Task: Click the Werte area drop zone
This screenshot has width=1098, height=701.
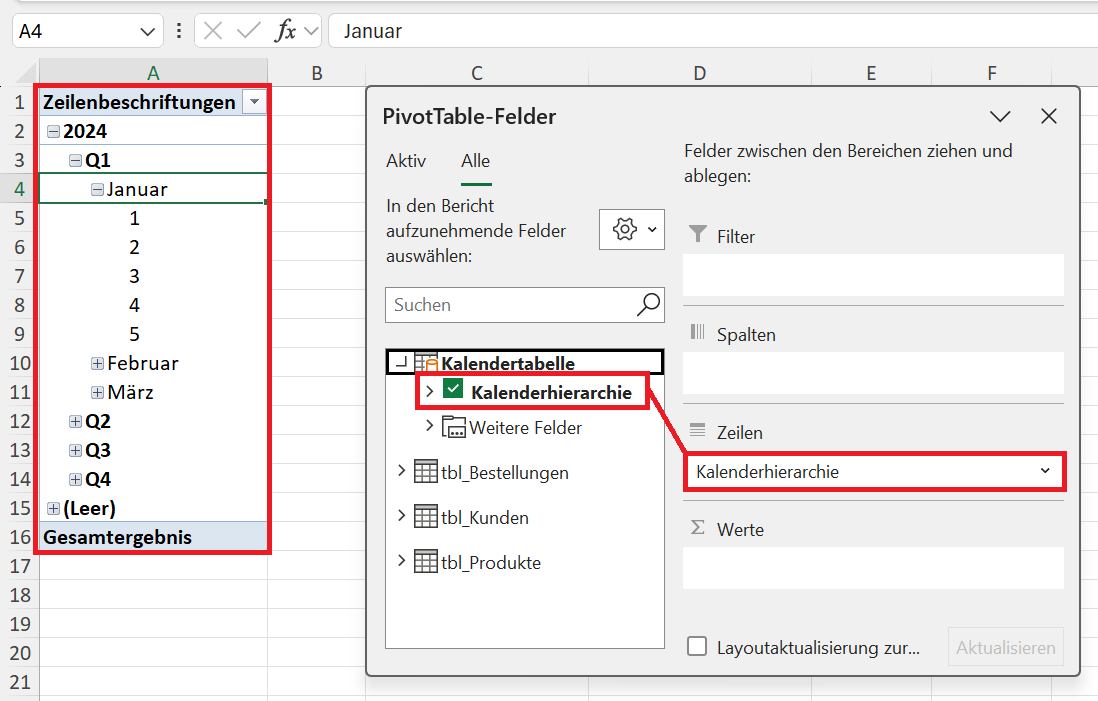Action: coord(873,568)
